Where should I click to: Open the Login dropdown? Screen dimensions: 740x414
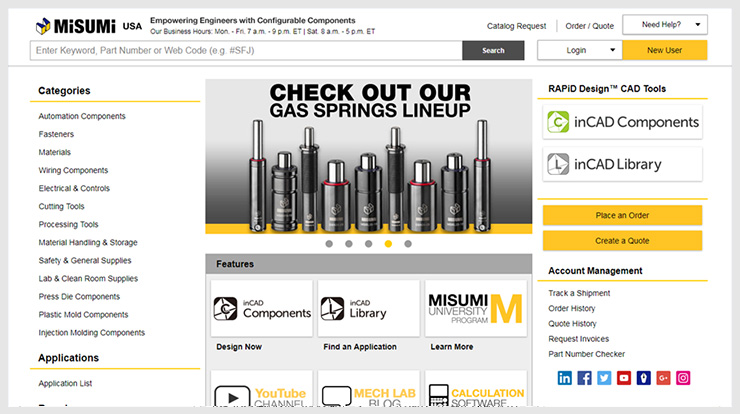click(580, 50)
